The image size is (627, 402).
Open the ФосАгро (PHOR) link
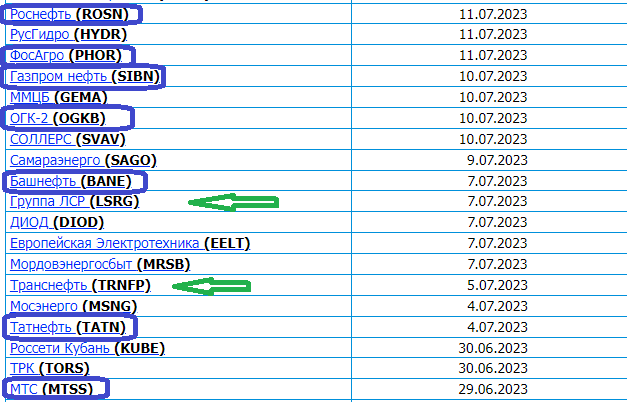66,56
